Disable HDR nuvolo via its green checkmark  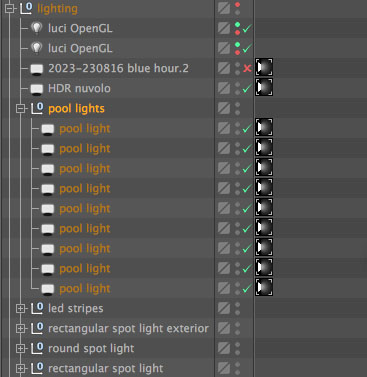(x=247, y=88)
